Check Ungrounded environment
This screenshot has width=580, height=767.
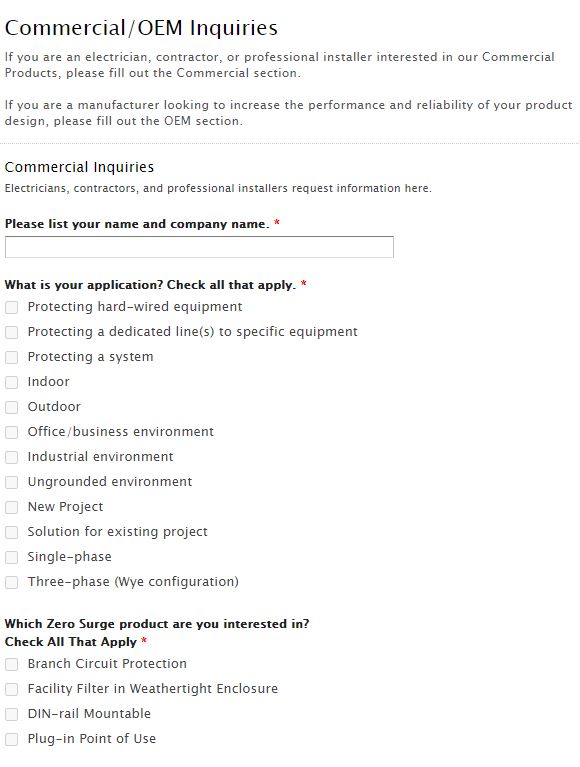pos(11,482)
